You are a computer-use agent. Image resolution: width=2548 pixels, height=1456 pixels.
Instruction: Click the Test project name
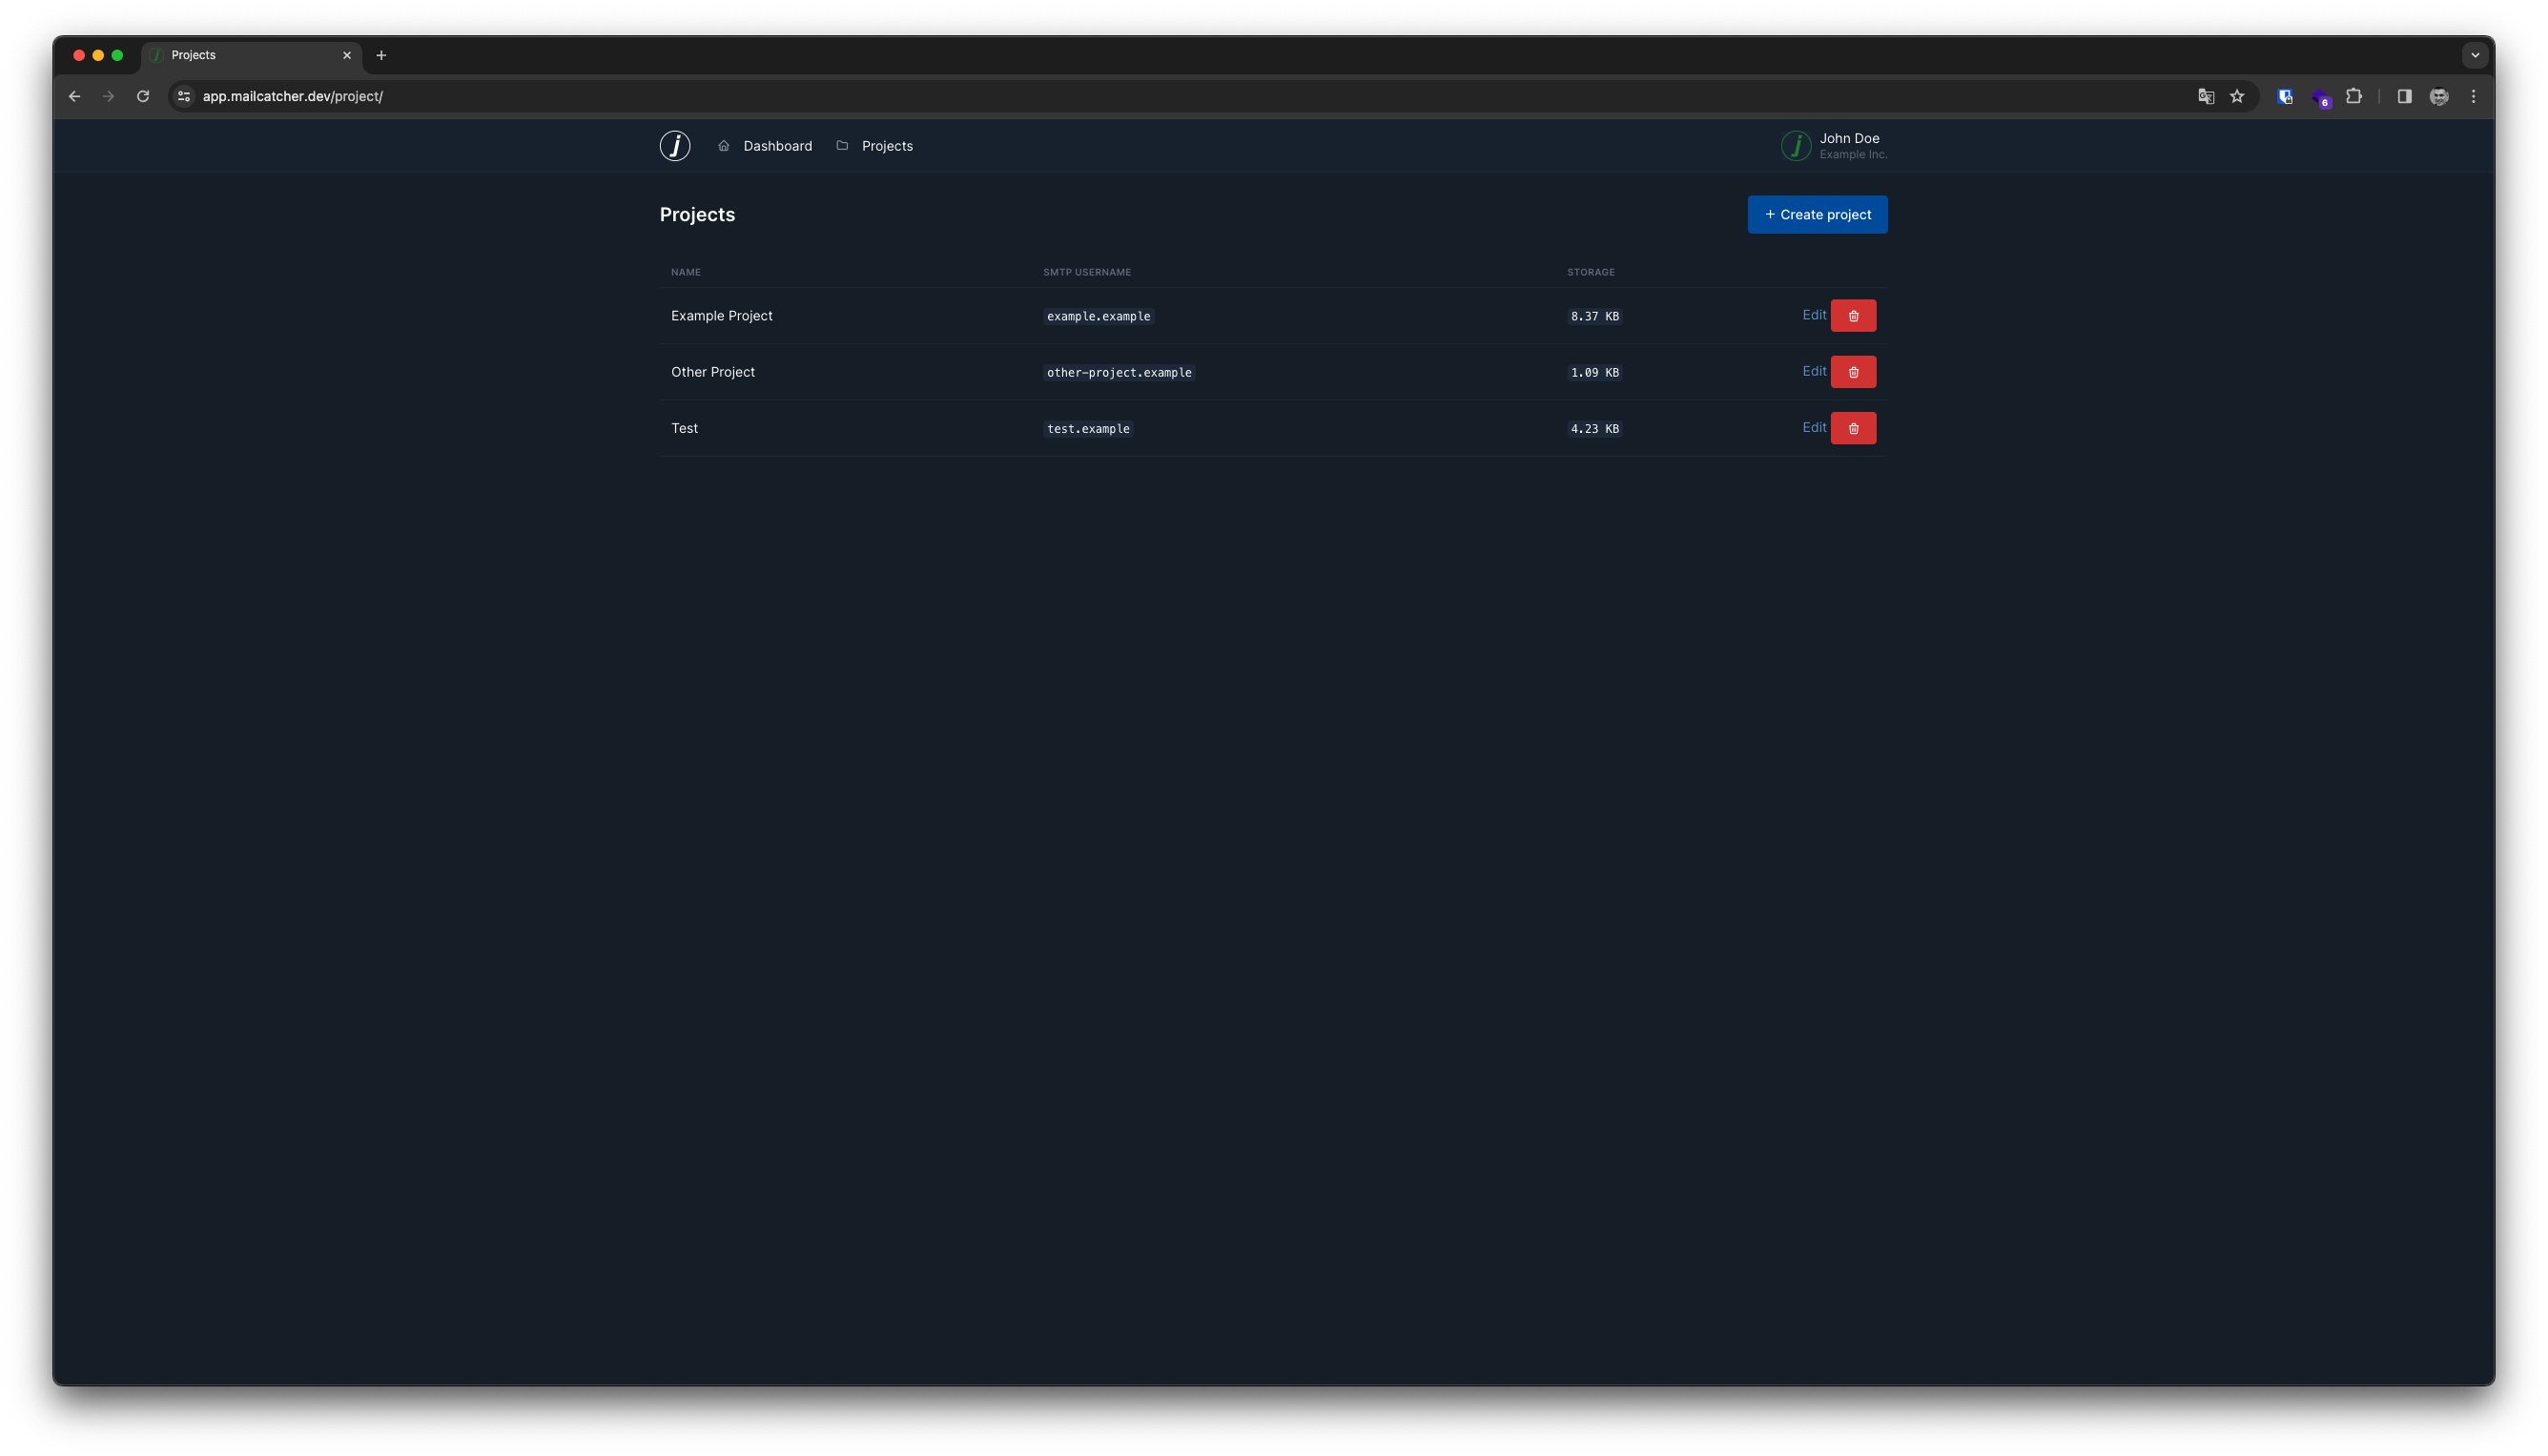(x=684, y=428)
